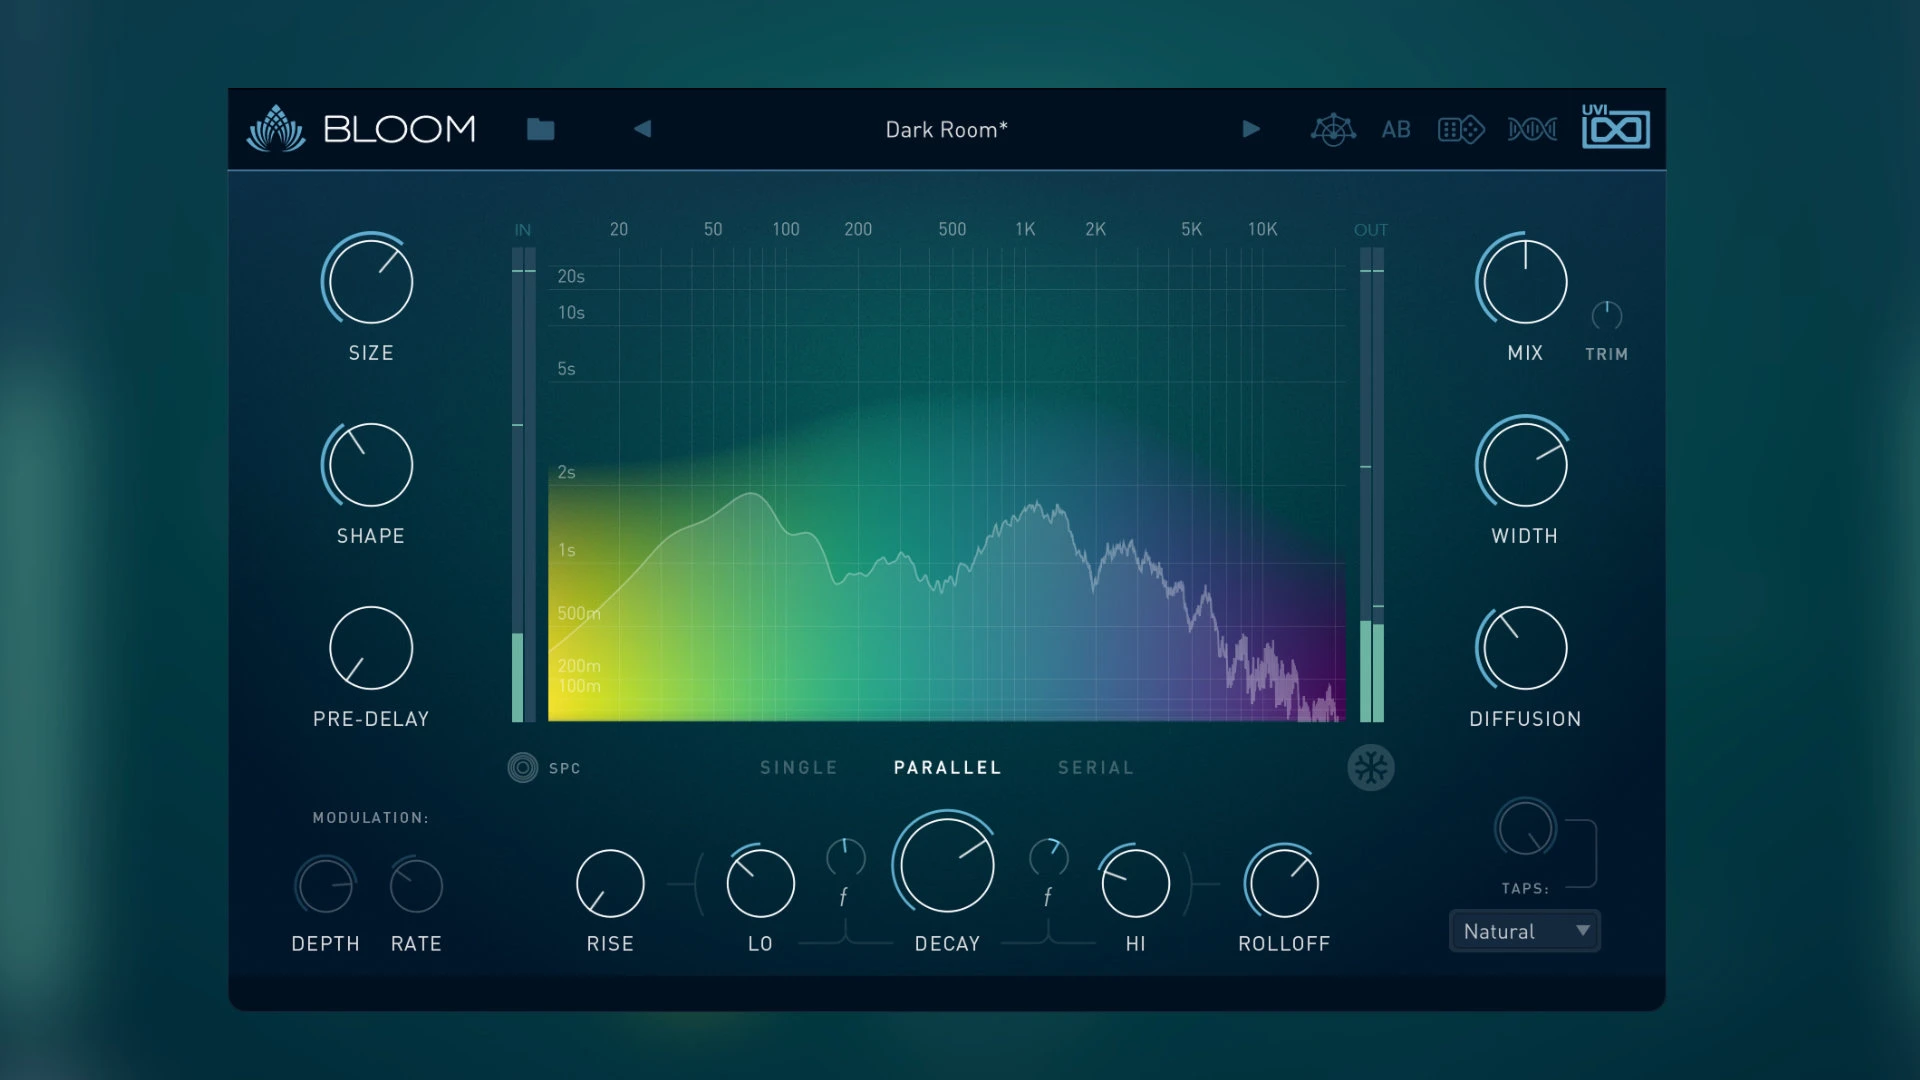Image resolution: width=1920 pixels, height=1080 pixels.
Task: Click the LO knob
Action: click(x=760, y=884)
